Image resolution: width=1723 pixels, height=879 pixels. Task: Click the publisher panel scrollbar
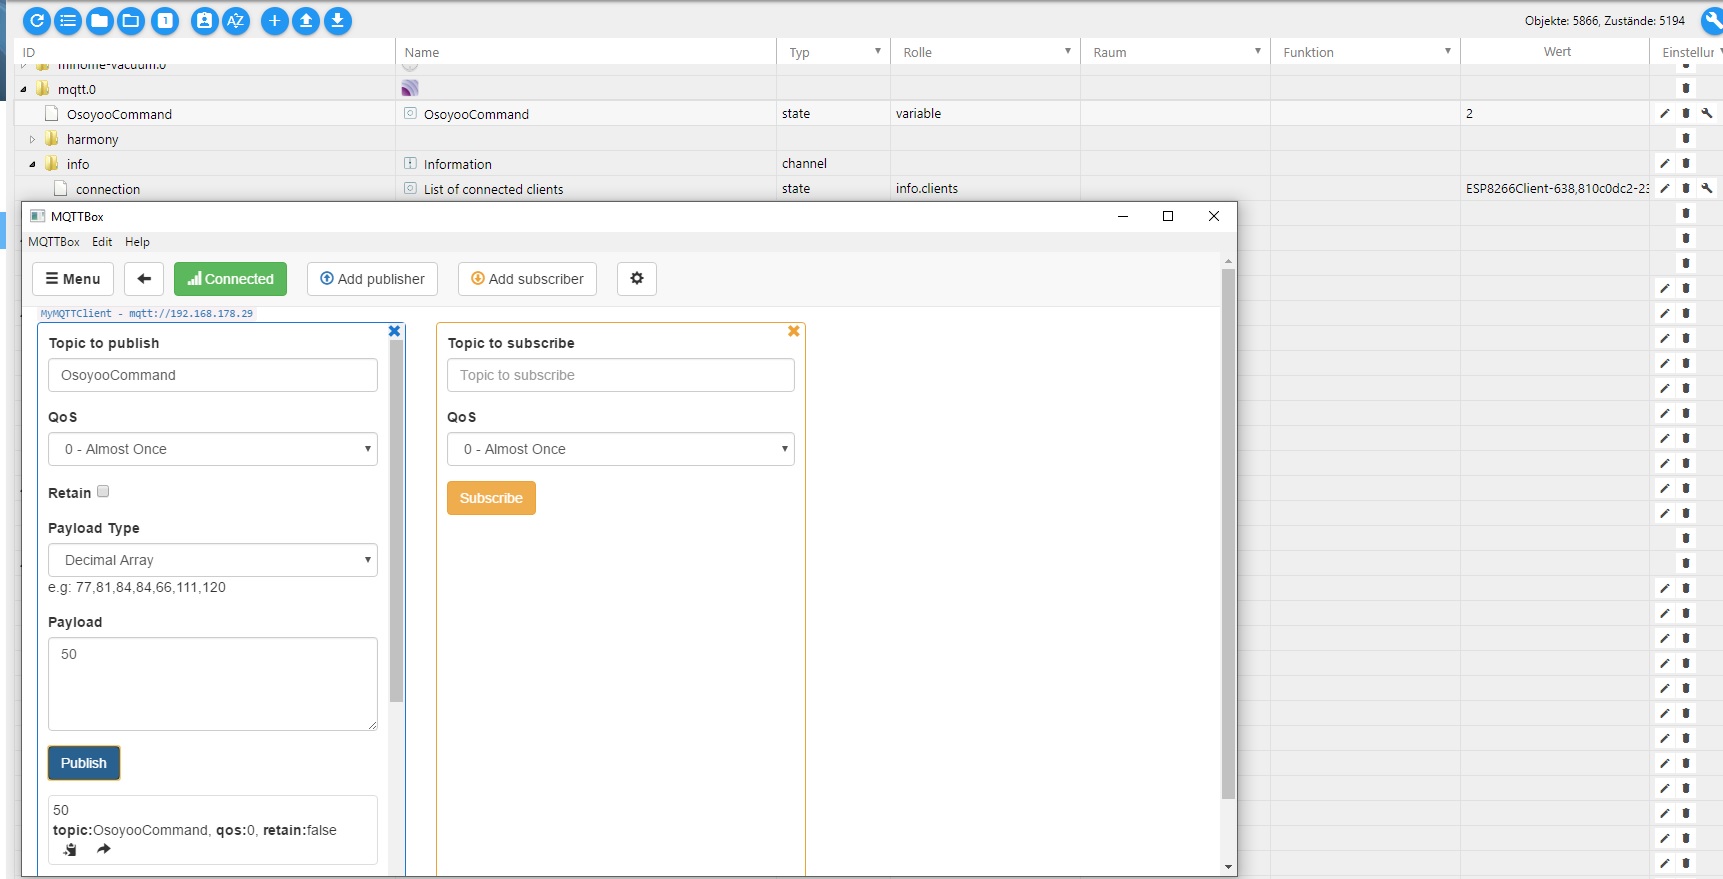click(x=396, y=520)
